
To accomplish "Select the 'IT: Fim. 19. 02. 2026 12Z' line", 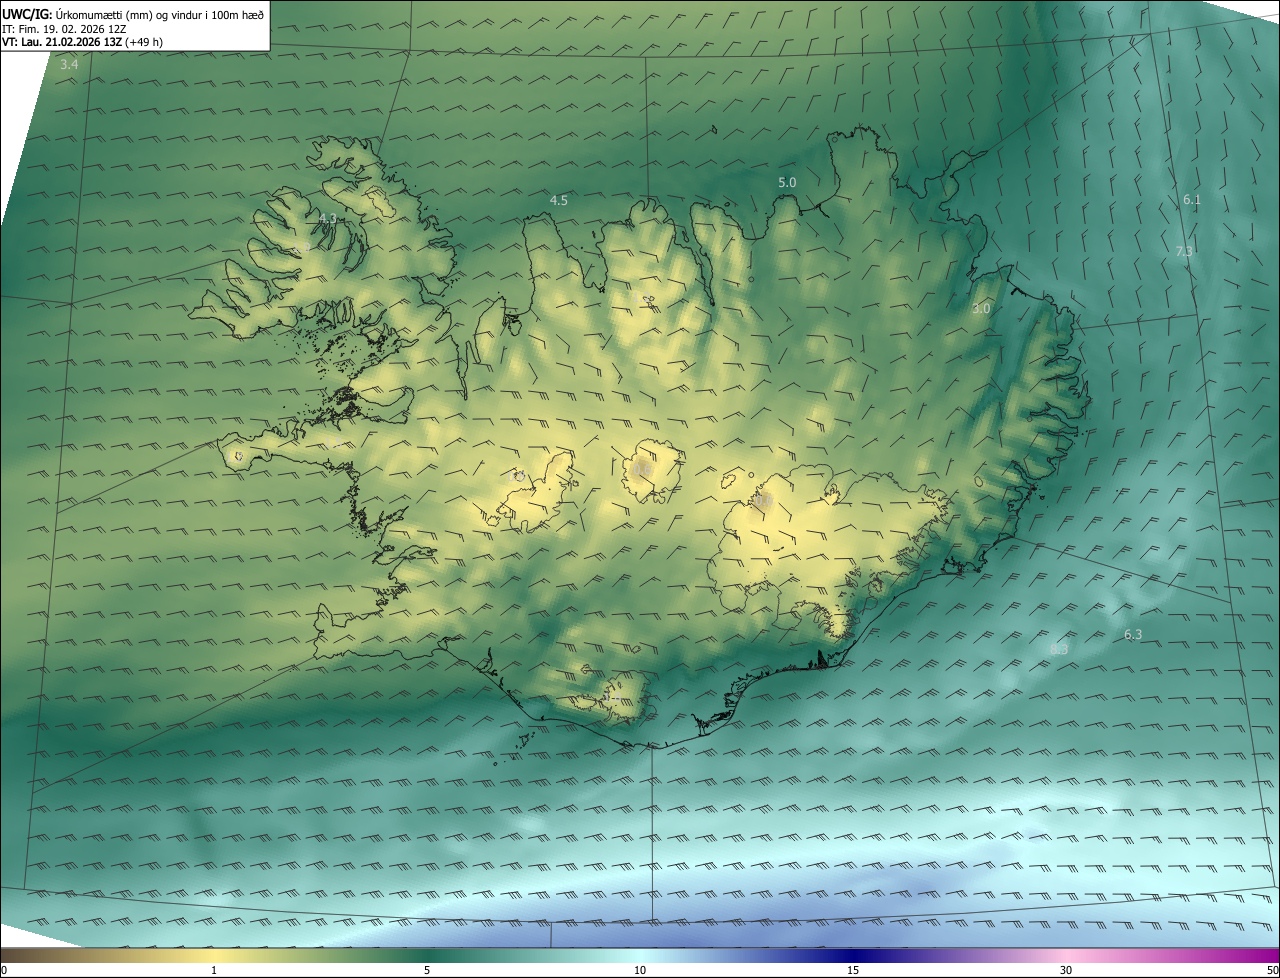I will point(66,28).
